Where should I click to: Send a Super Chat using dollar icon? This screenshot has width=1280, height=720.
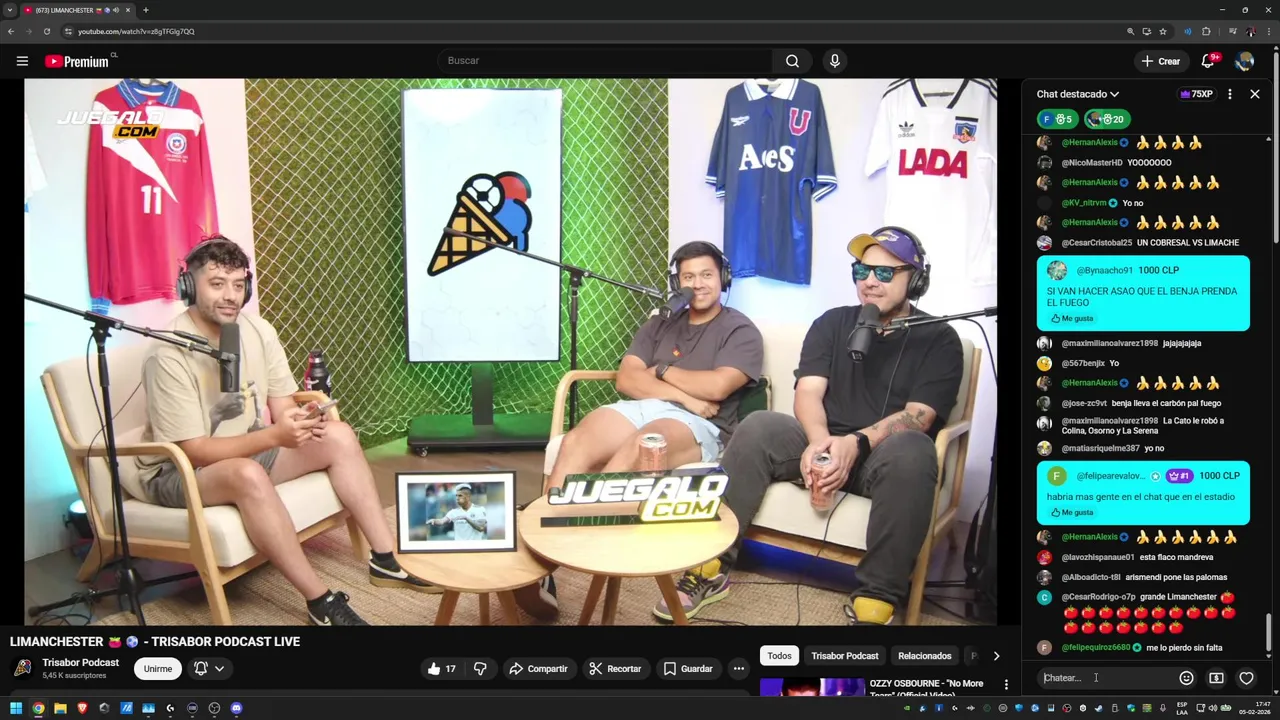(x=1216, y=678)
